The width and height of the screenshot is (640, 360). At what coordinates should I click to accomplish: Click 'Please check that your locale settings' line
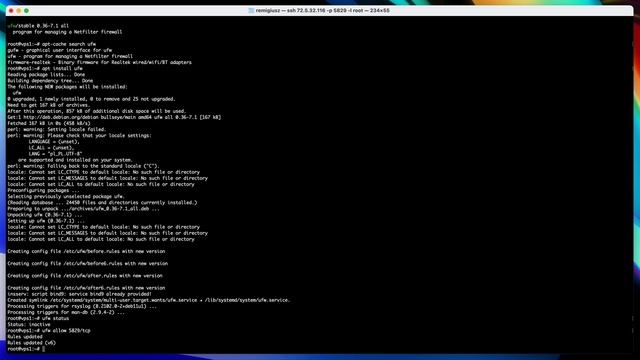tap(79, 136)
